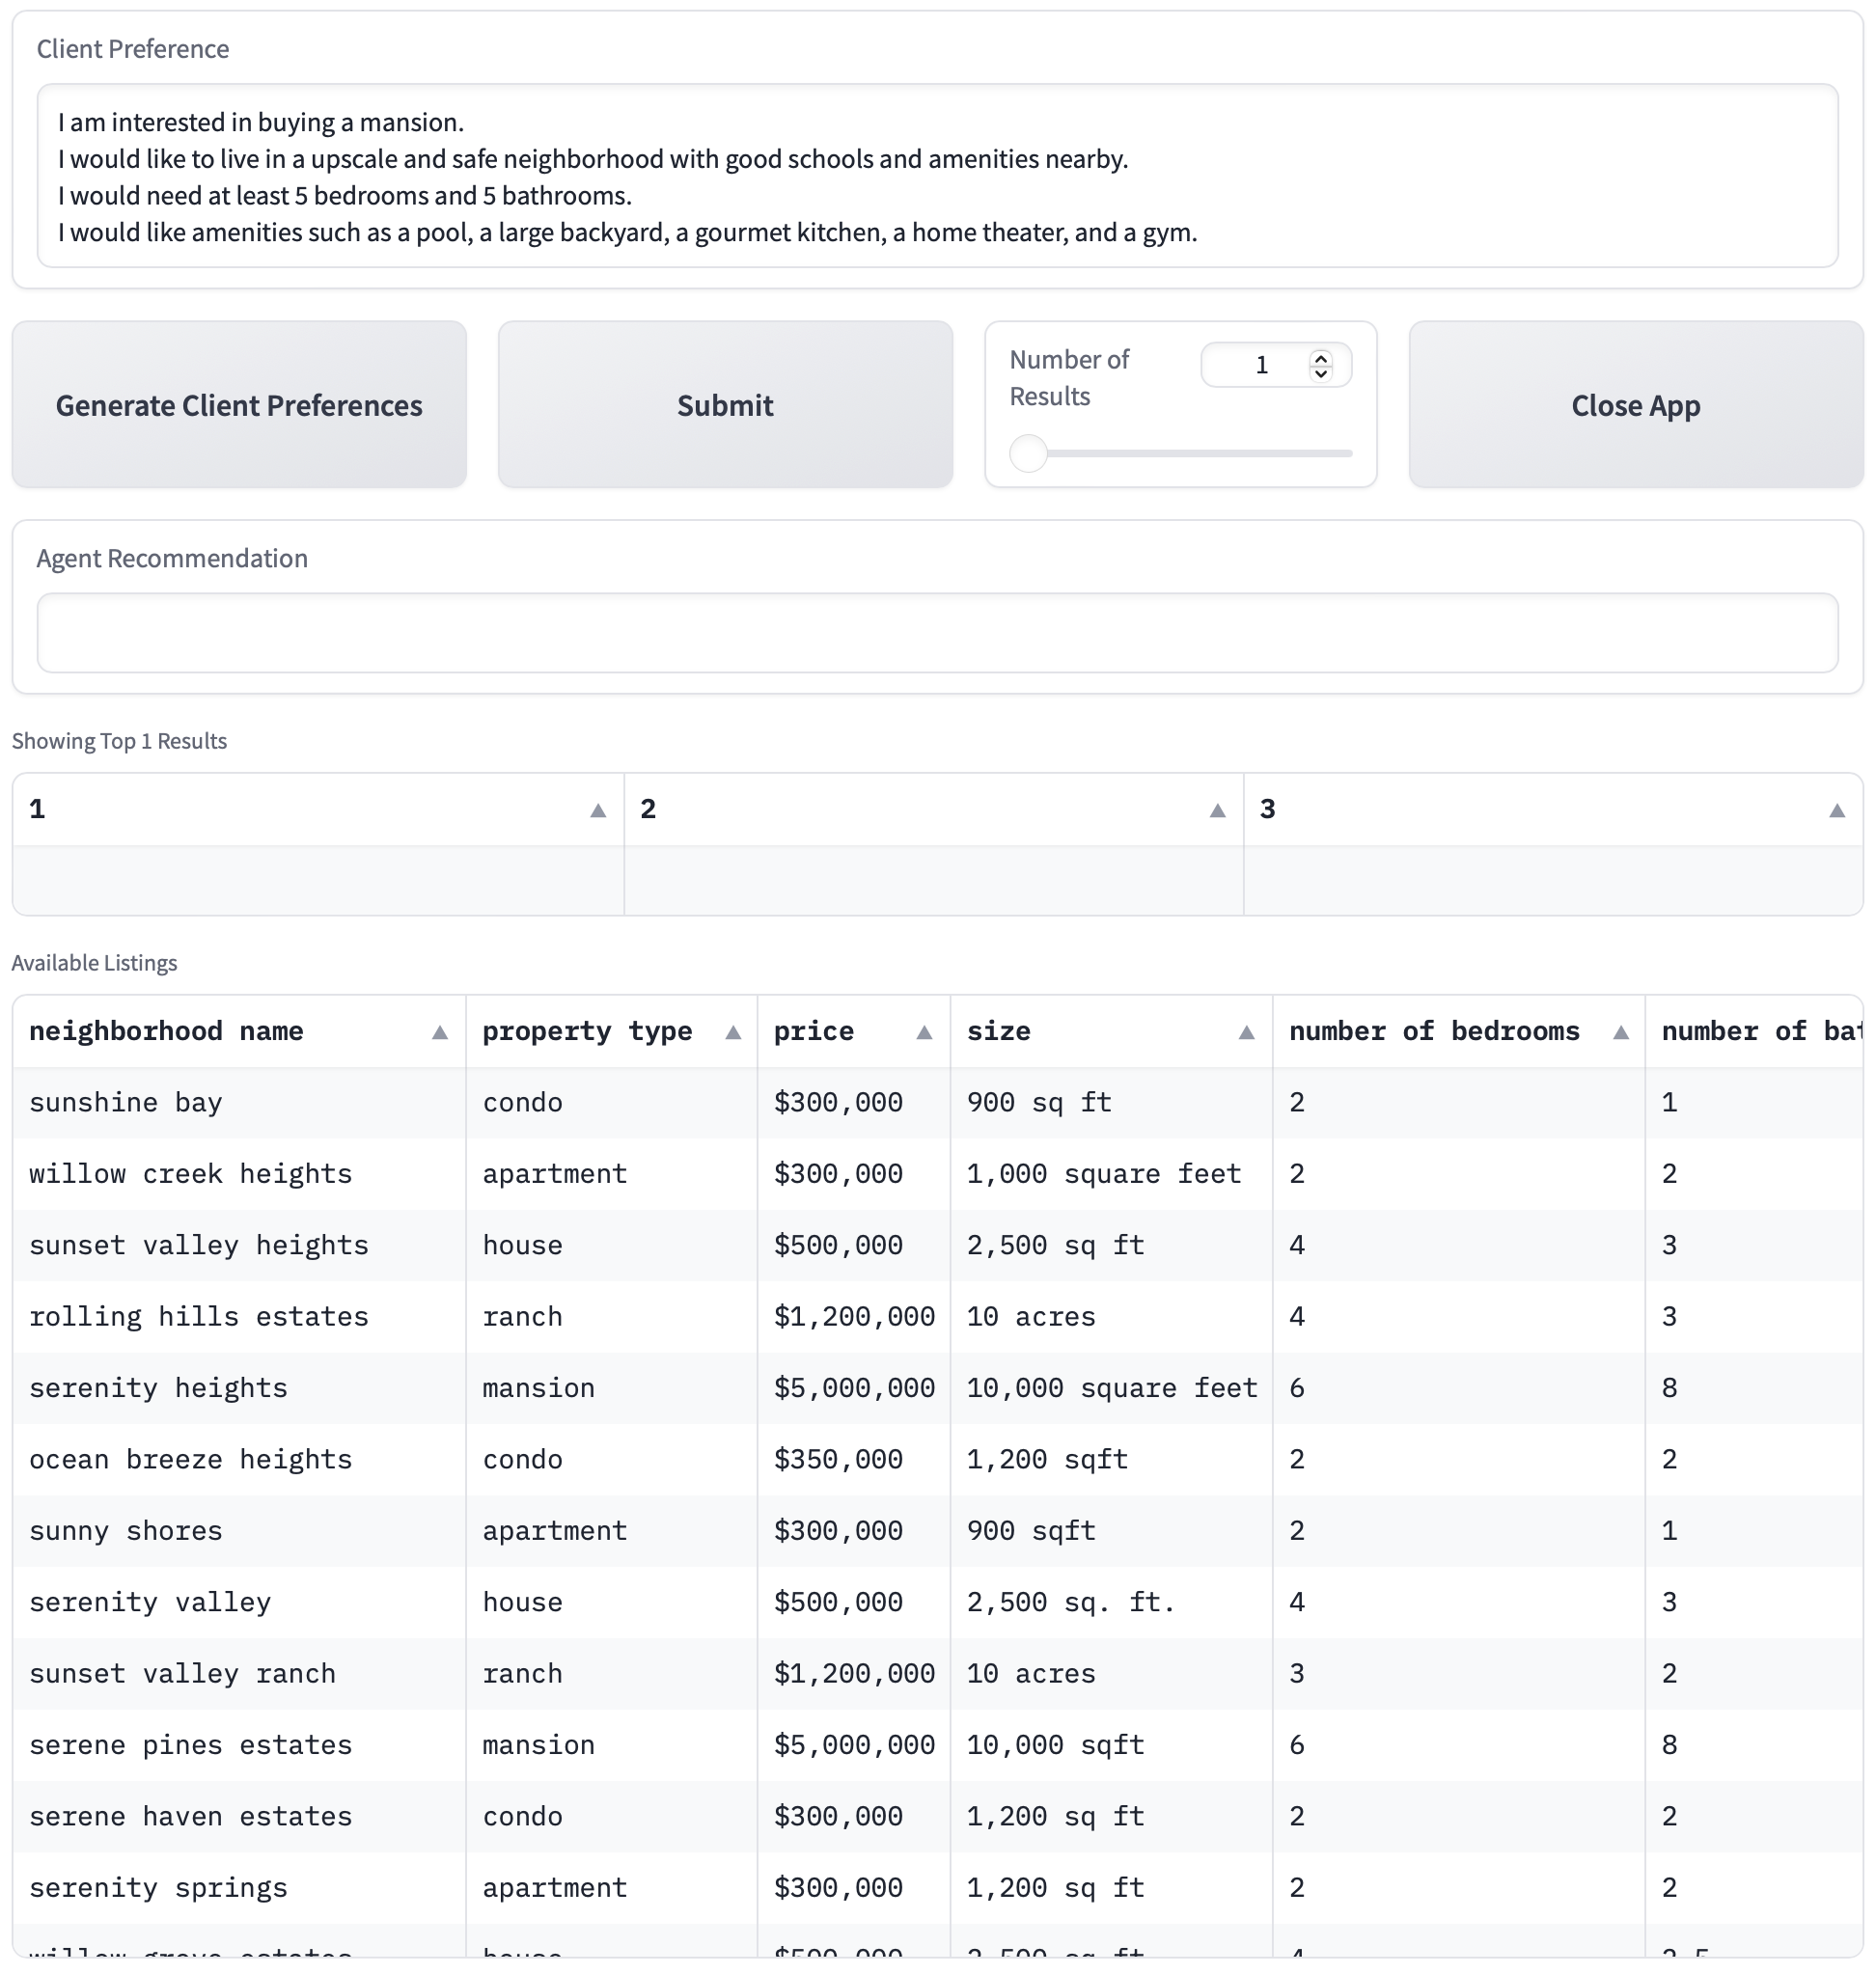Decrement Number of Results stepper down
The image size is (1876, 1974).
(1321, 373)
